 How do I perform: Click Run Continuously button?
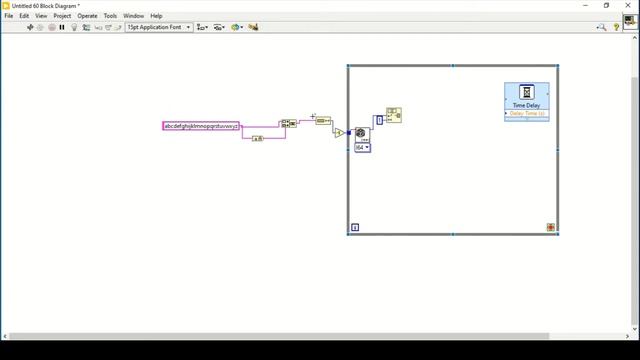40,27
